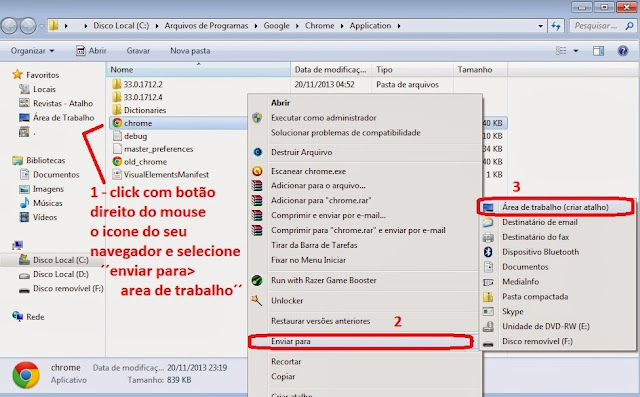Click Disco Local (C:) in address path
Image resolution: width=640 pixels, height=397 pixels.
121,26
